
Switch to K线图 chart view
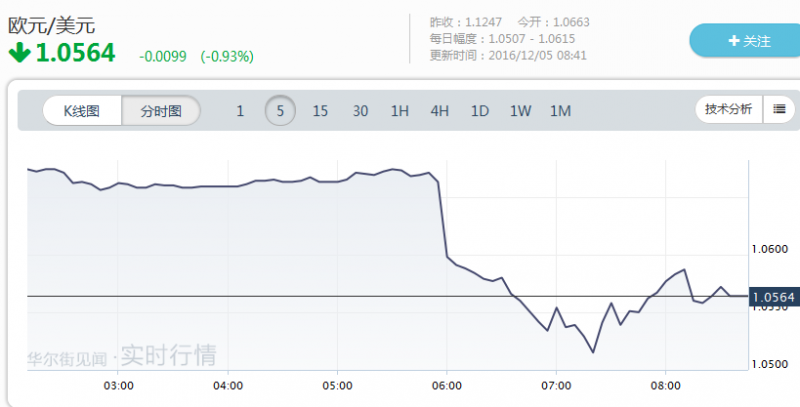click(82, 111)
